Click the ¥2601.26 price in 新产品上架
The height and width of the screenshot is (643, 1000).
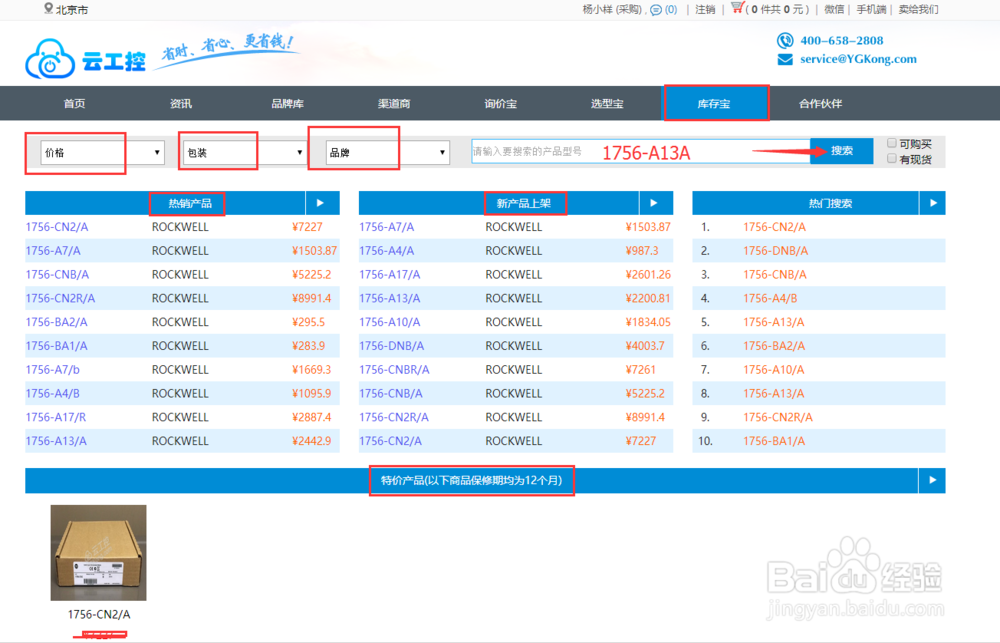point(648,274)
